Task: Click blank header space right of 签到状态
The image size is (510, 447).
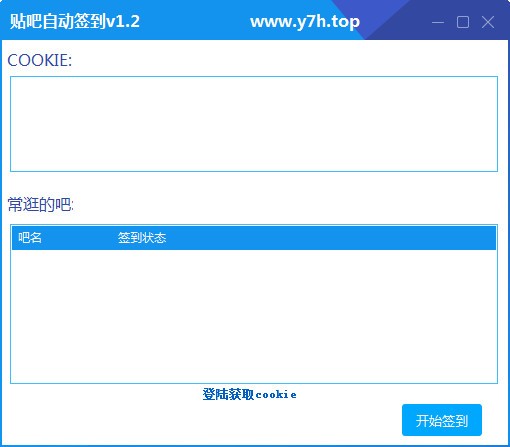Action: click(330, 238)
